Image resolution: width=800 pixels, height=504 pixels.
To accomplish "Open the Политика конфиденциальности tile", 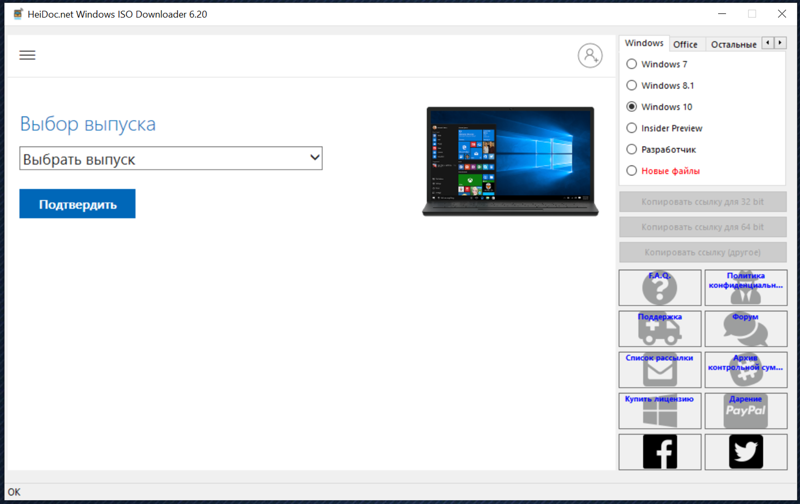I will pos(745,288).
